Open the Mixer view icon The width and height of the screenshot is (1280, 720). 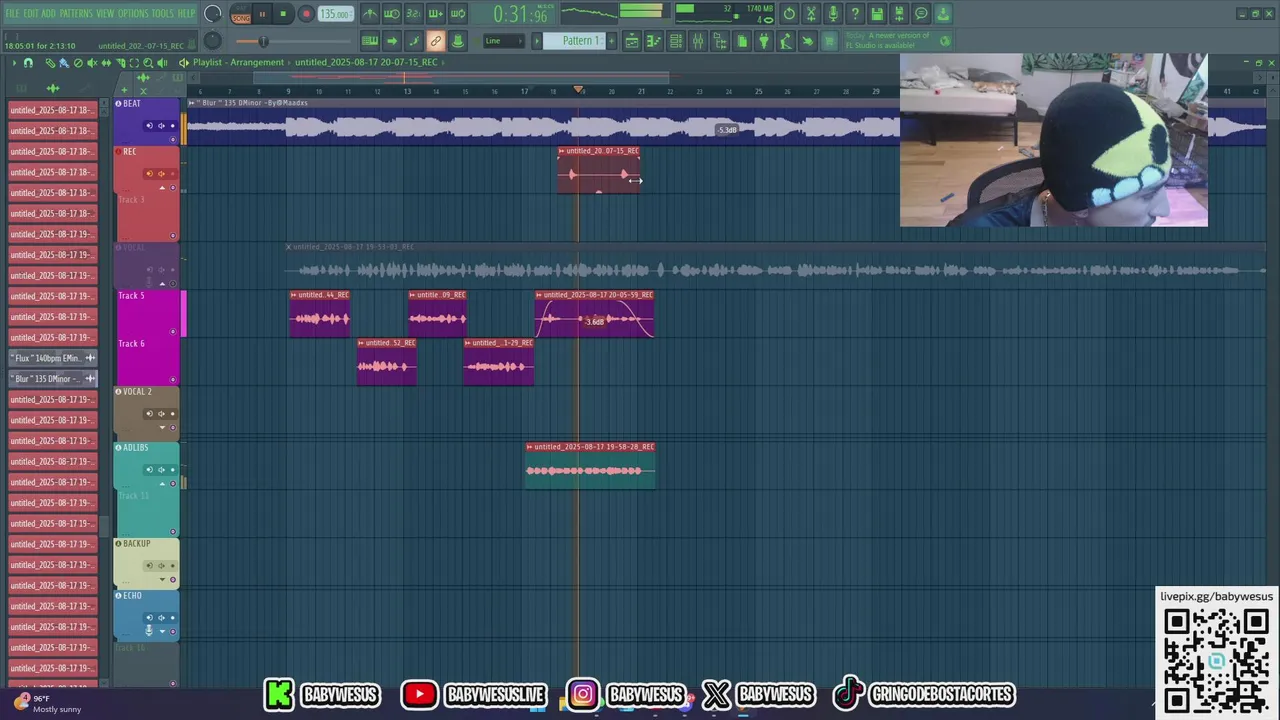coord(698,41)
